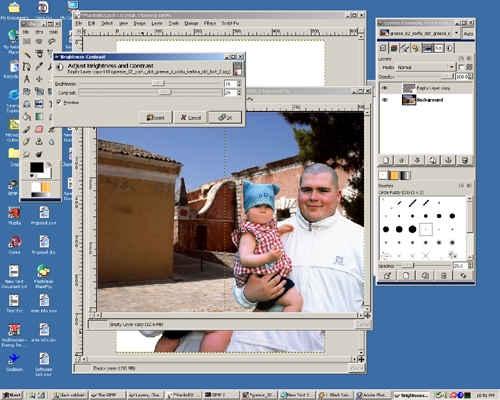500x400 pixels.
Task: Select the Dodge/Burn tool
Action: [39, 154]
